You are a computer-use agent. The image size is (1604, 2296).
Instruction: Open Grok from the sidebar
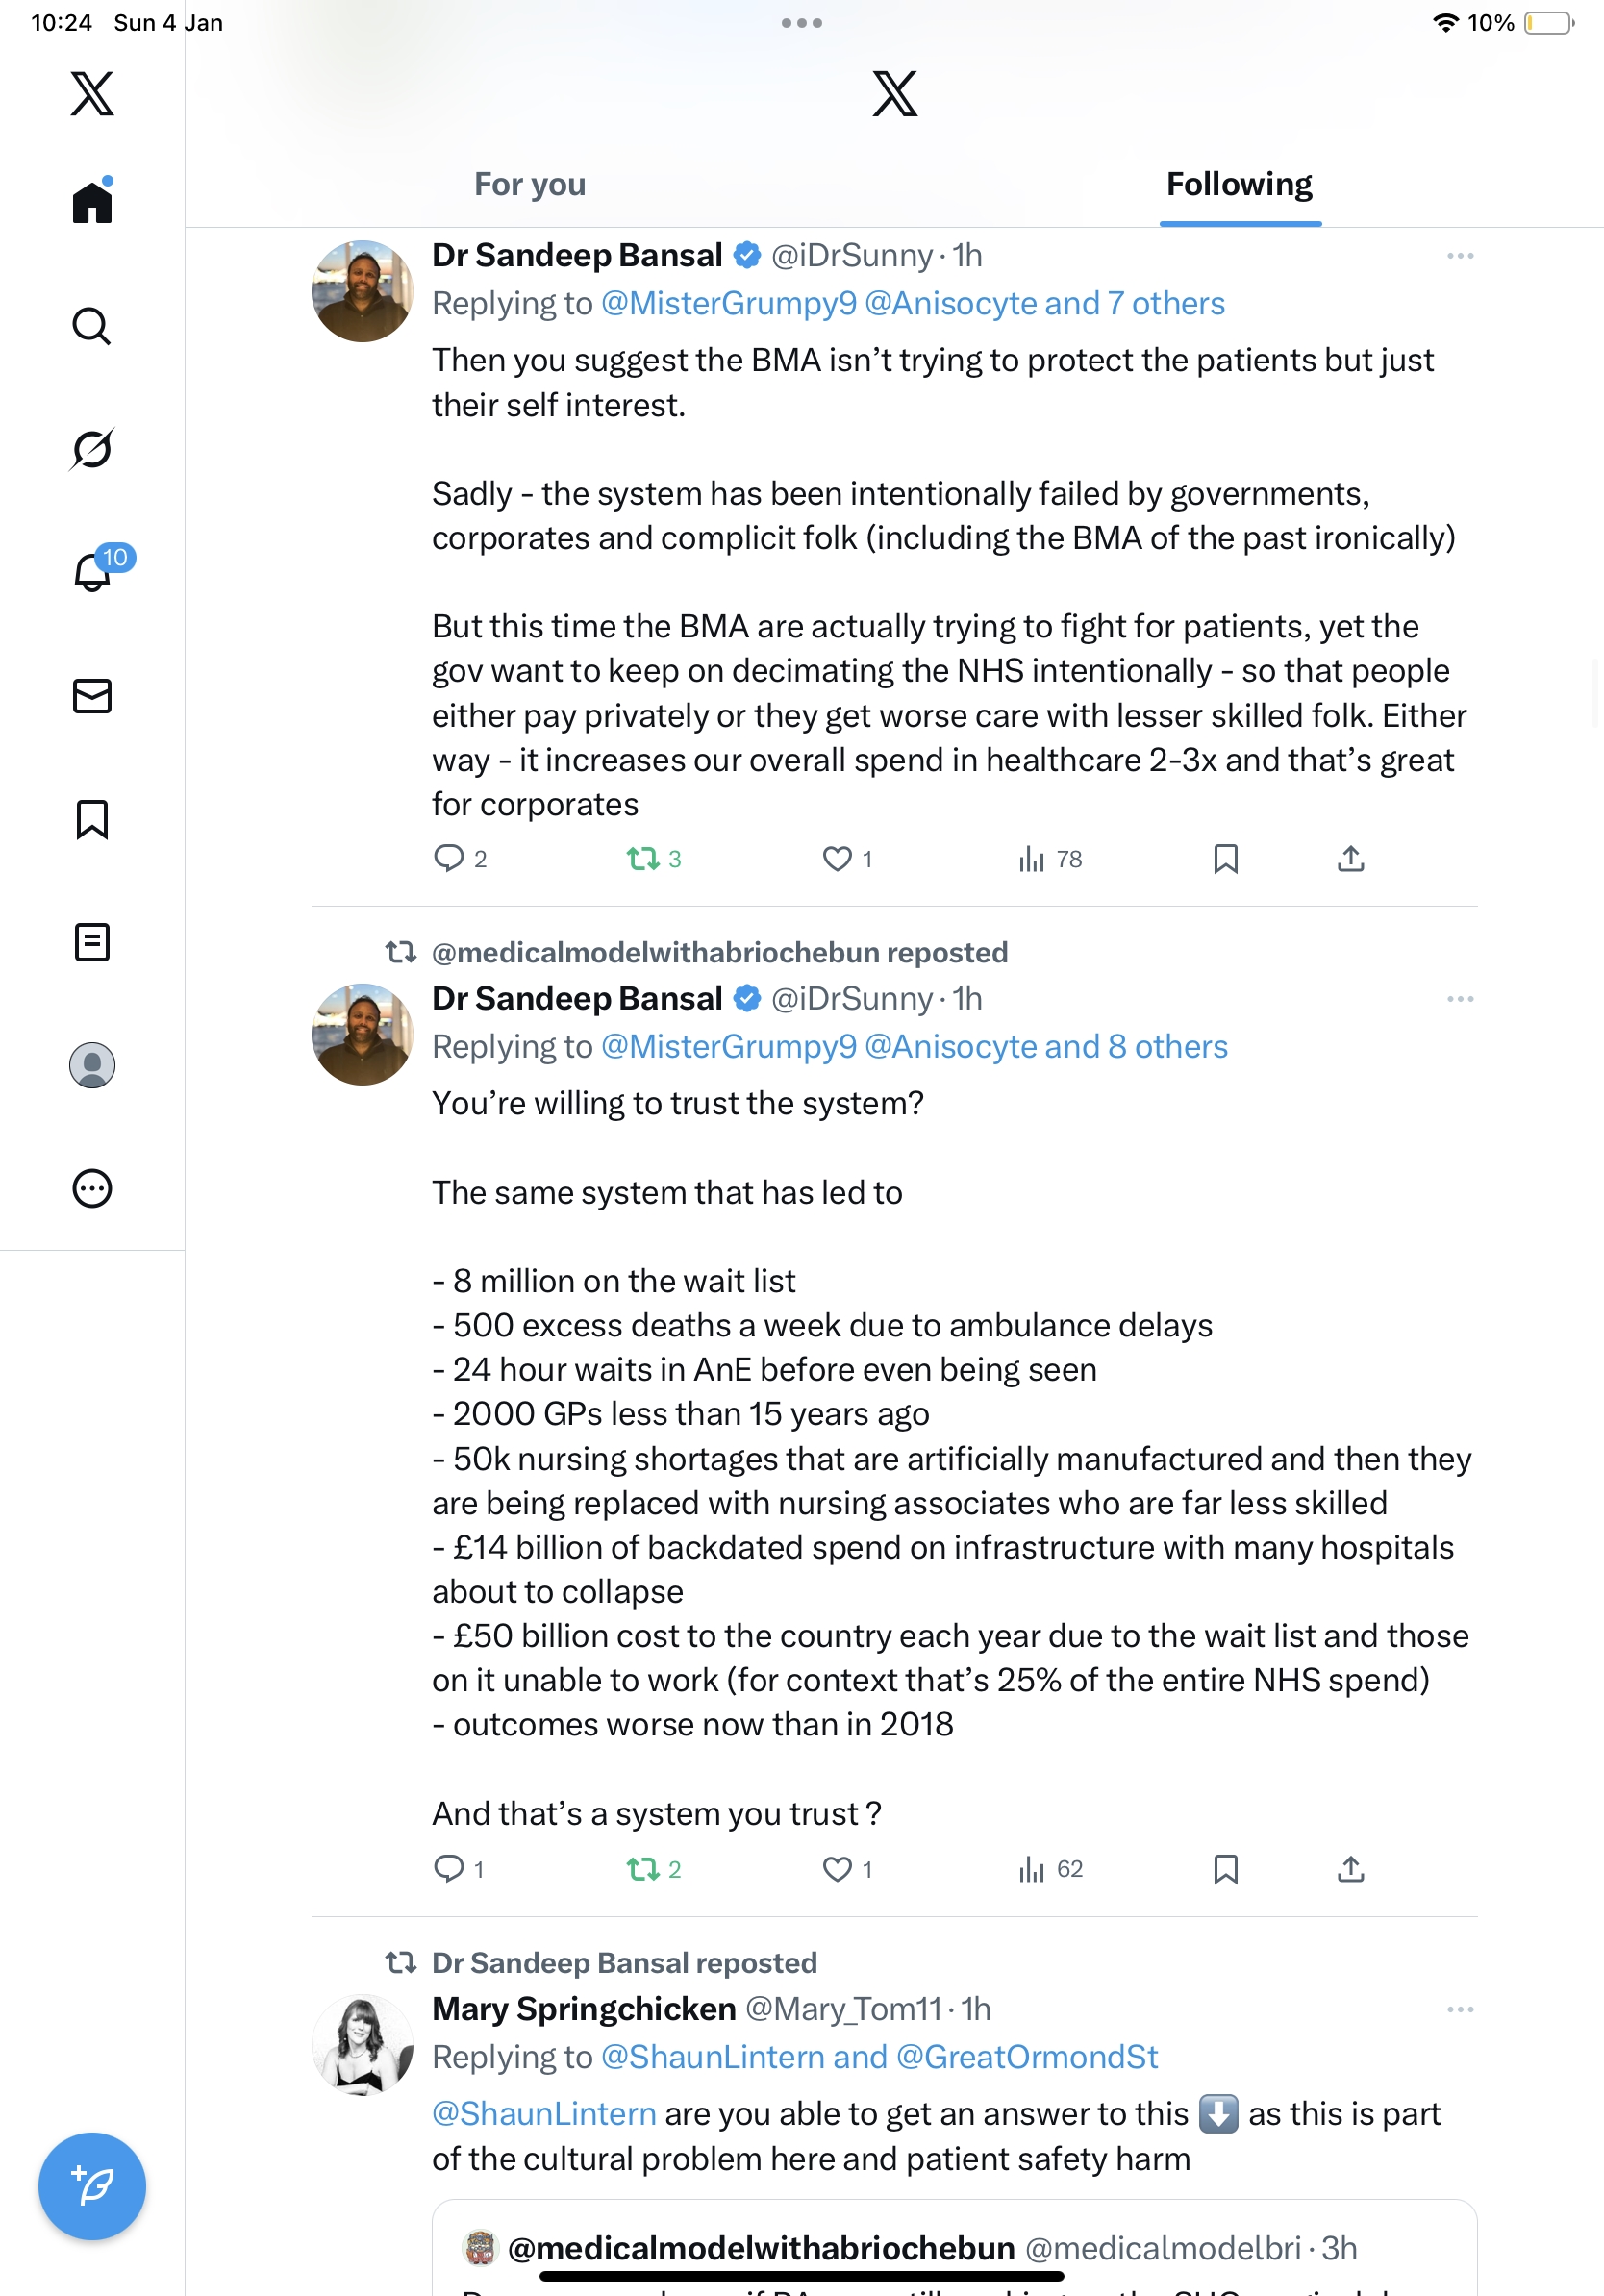point(92,449)
